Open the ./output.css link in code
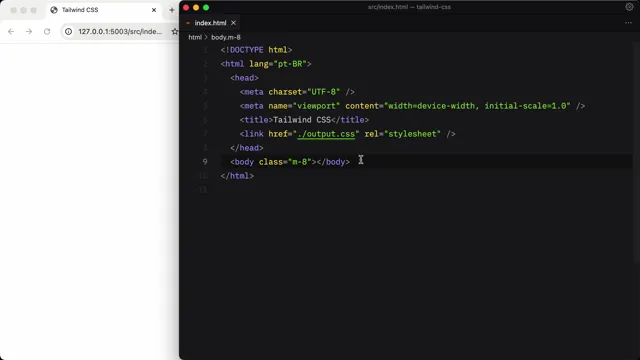 click(x=326, y=134)
